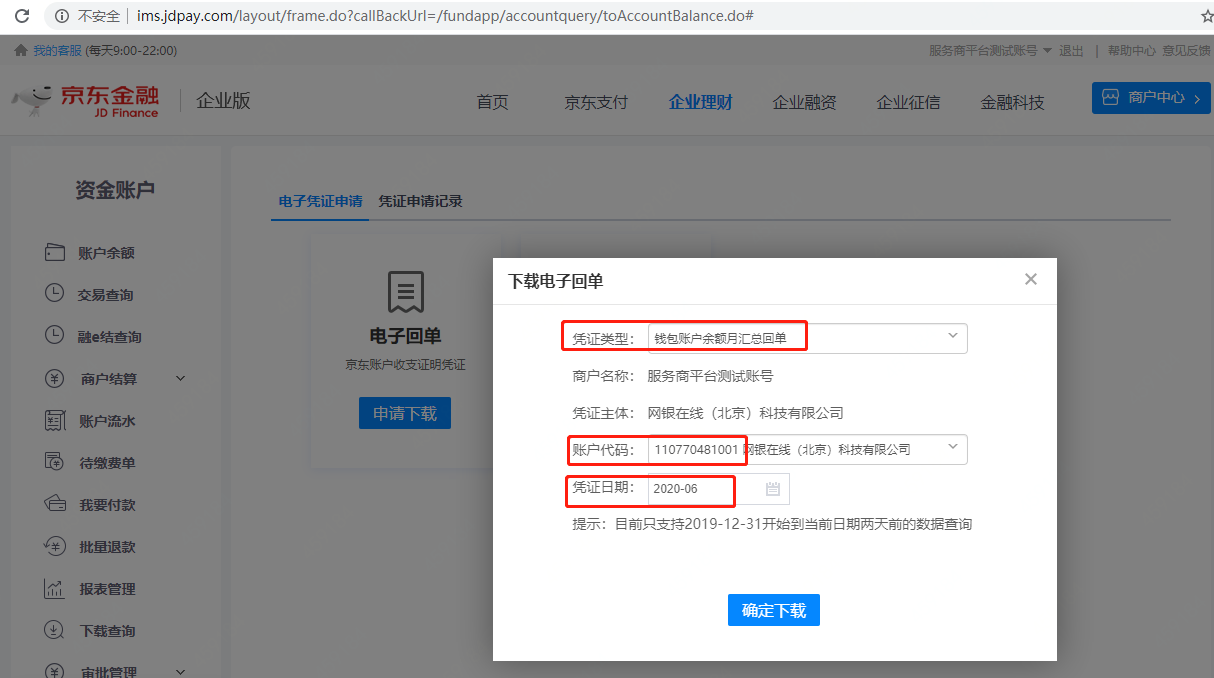
Task: Click the 京东金融 JD Finance logo
Action: 86,100
